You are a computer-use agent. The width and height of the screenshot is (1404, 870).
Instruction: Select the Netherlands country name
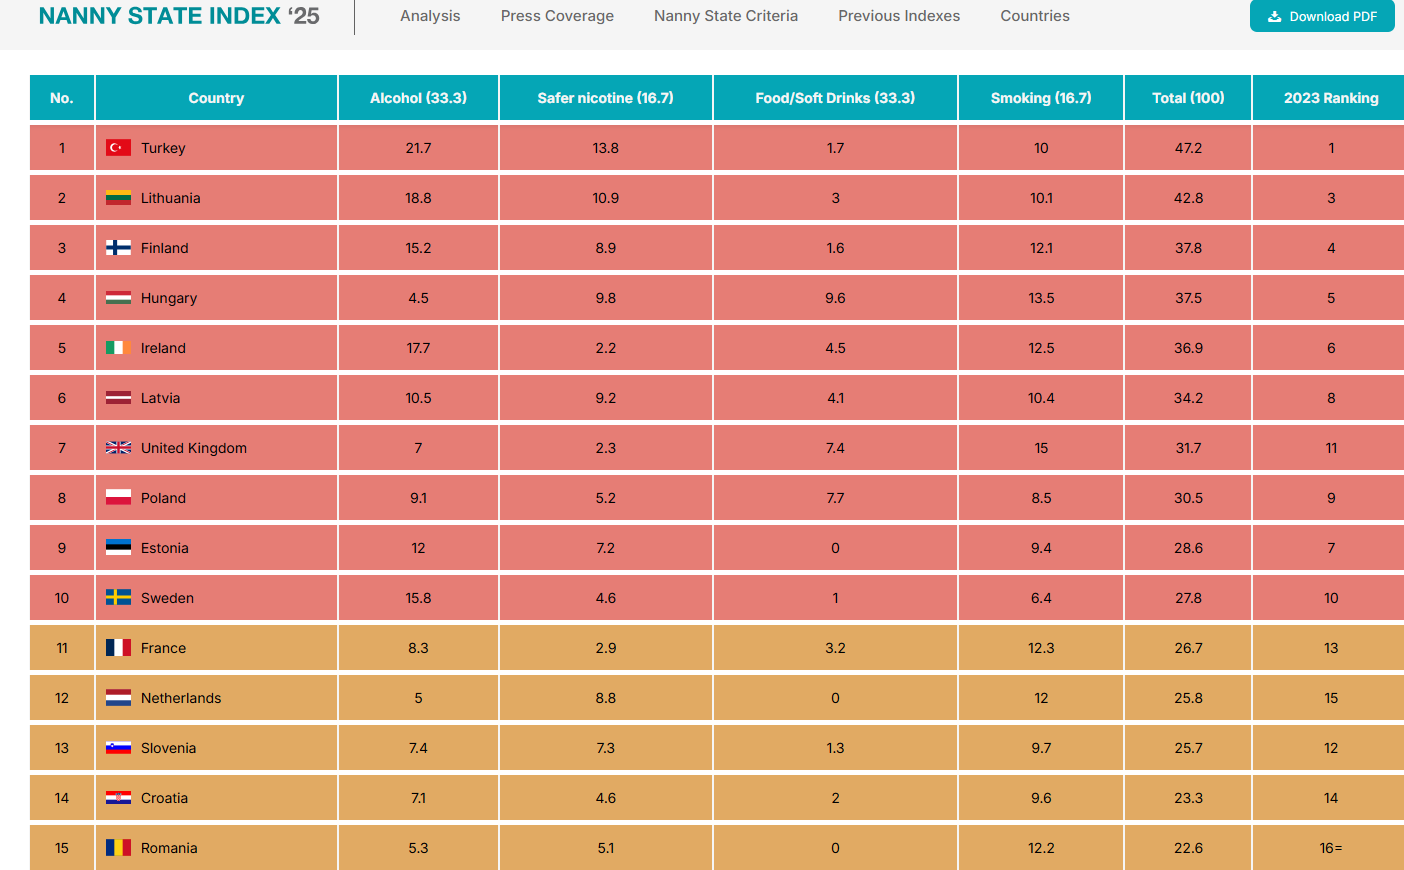pos(181,698)
